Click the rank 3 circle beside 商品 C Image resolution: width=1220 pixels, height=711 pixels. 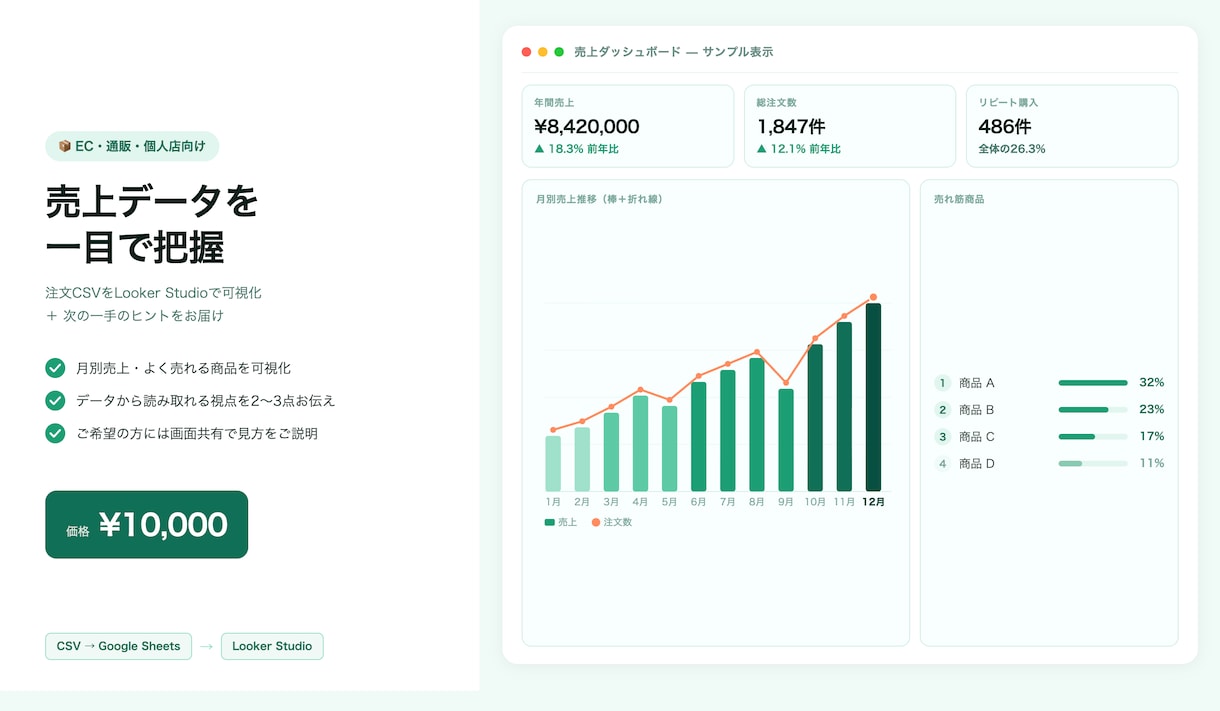[x=942, y=437]
